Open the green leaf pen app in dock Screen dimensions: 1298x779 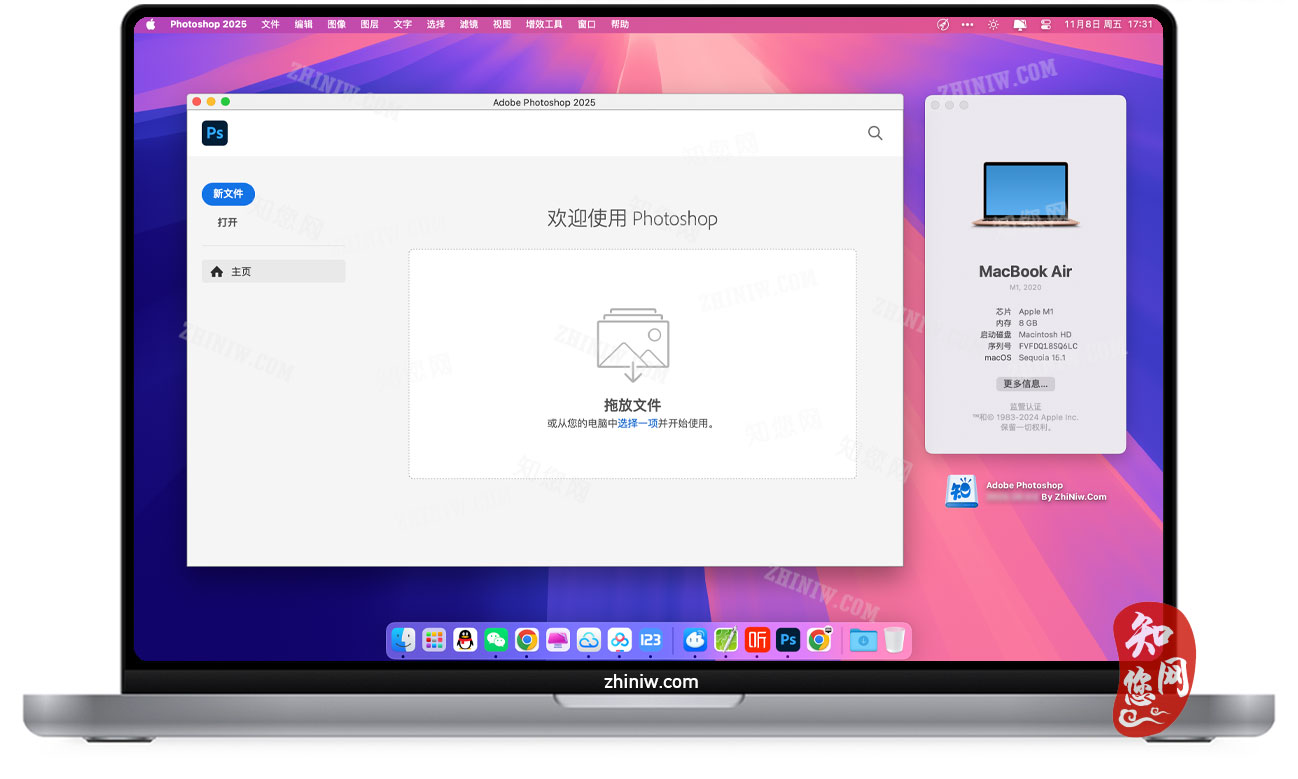coord(726,640)
